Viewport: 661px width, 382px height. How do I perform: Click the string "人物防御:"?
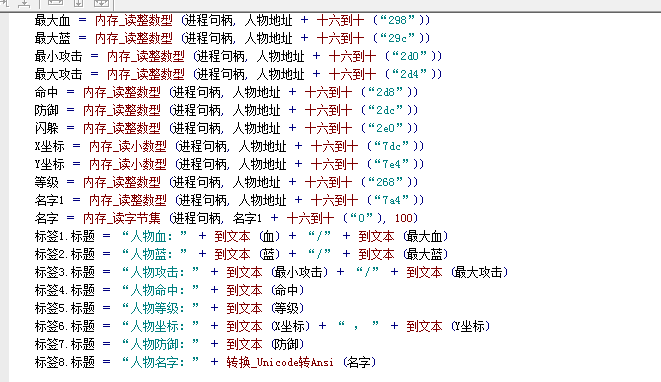click(160, 344)
